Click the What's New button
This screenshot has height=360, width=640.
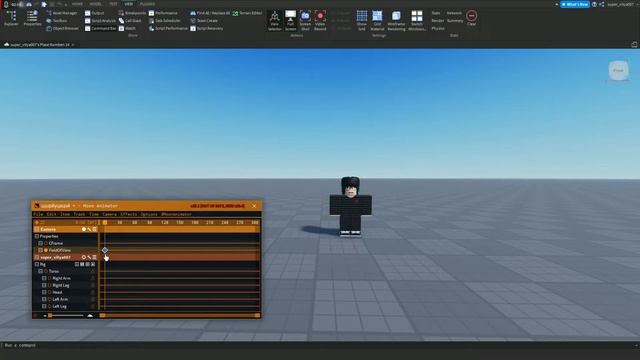(575, 4)
